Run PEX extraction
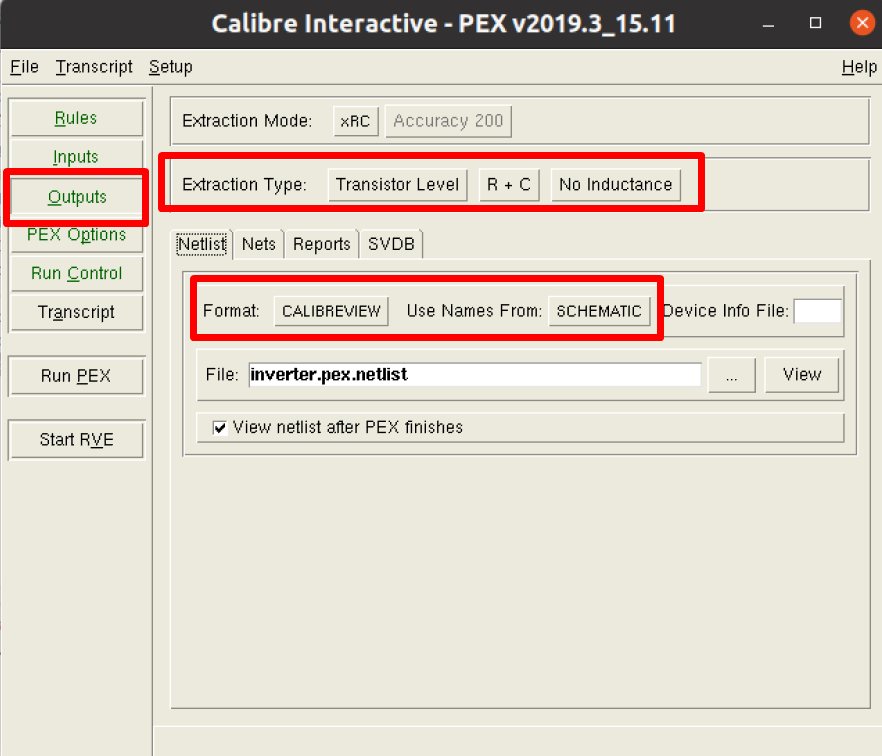The width and height of the screenshot is (882, 756). coord(76,375)
